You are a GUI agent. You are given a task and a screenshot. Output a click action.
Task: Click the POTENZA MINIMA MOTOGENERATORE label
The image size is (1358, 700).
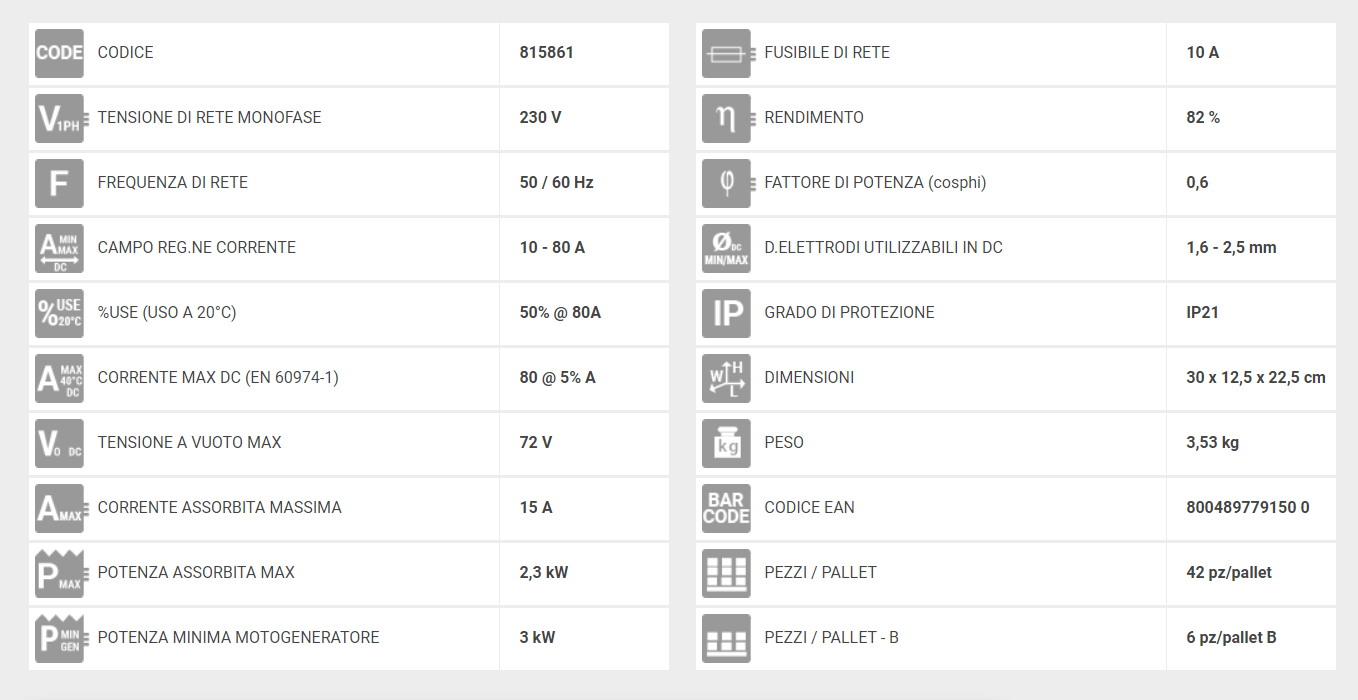tap(239, 637)
